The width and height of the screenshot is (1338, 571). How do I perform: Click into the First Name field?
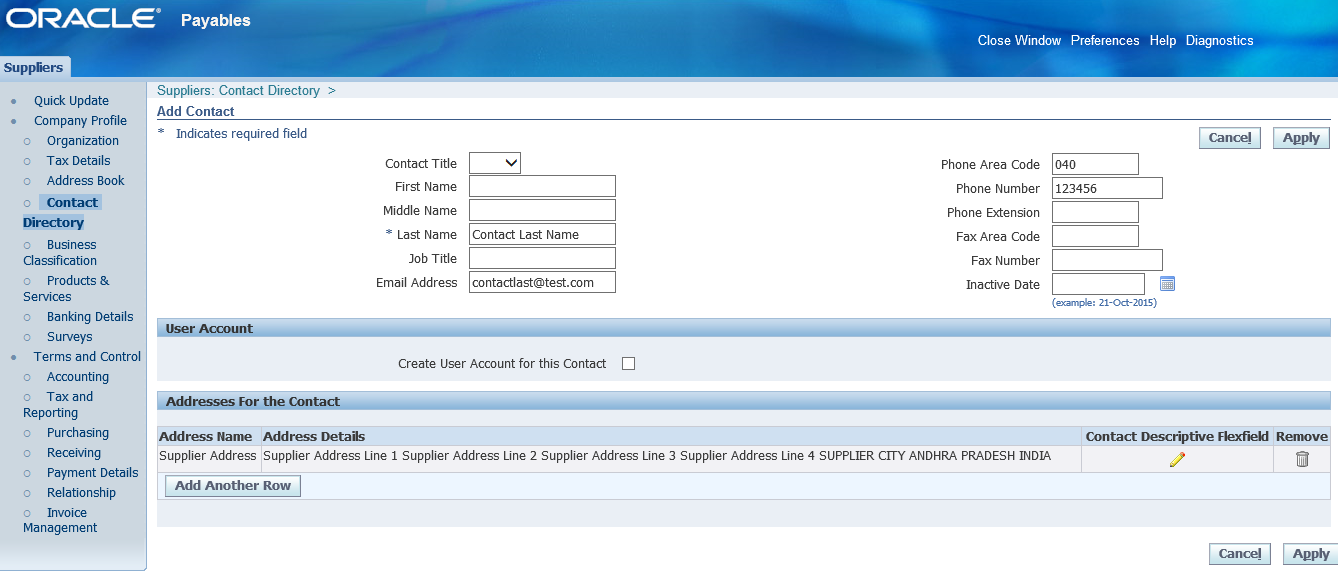pos(542,187)
